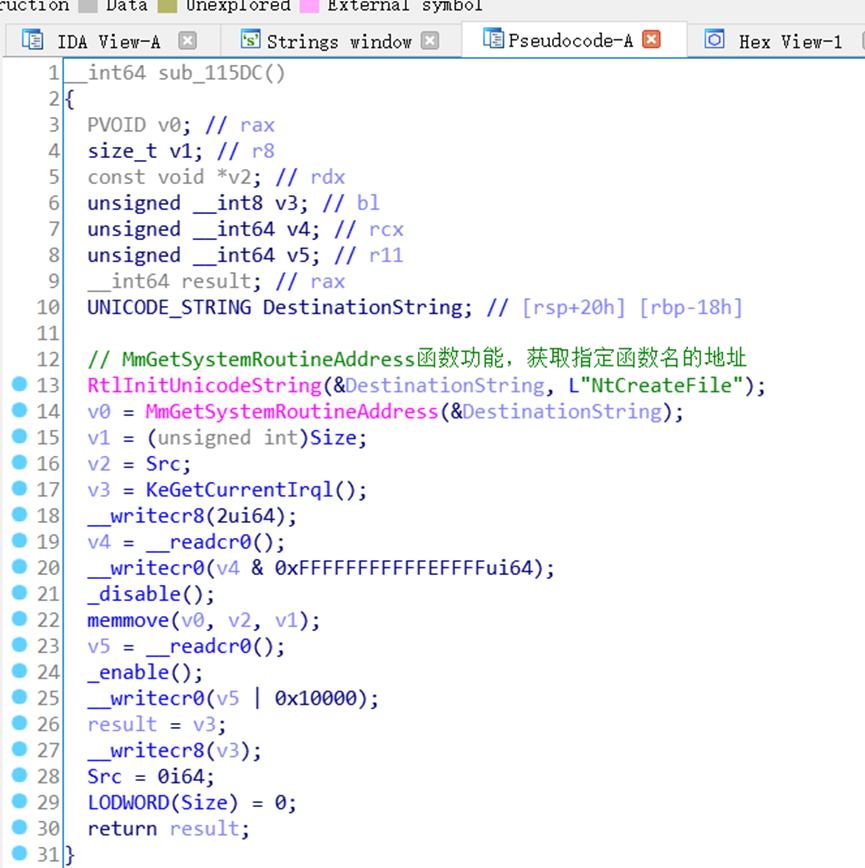Click PVOID v0 declaration on line 3
The height and width of the screenshot is (868, 865).
click(x=139, y=125)
